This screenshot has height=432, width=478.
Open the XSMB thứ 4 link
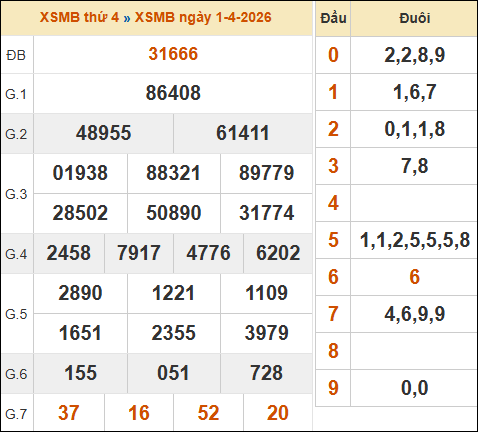[79, 17]
